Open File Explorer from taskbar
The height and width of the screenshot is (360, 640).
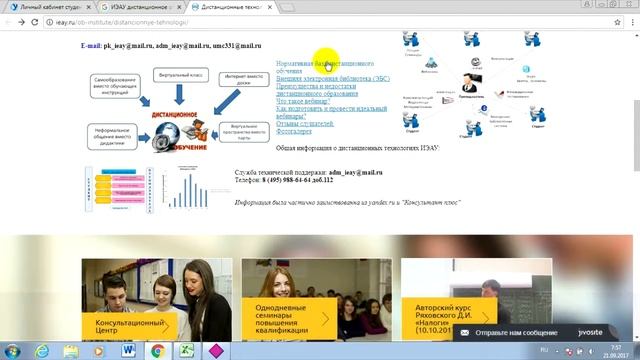[71, 351]
